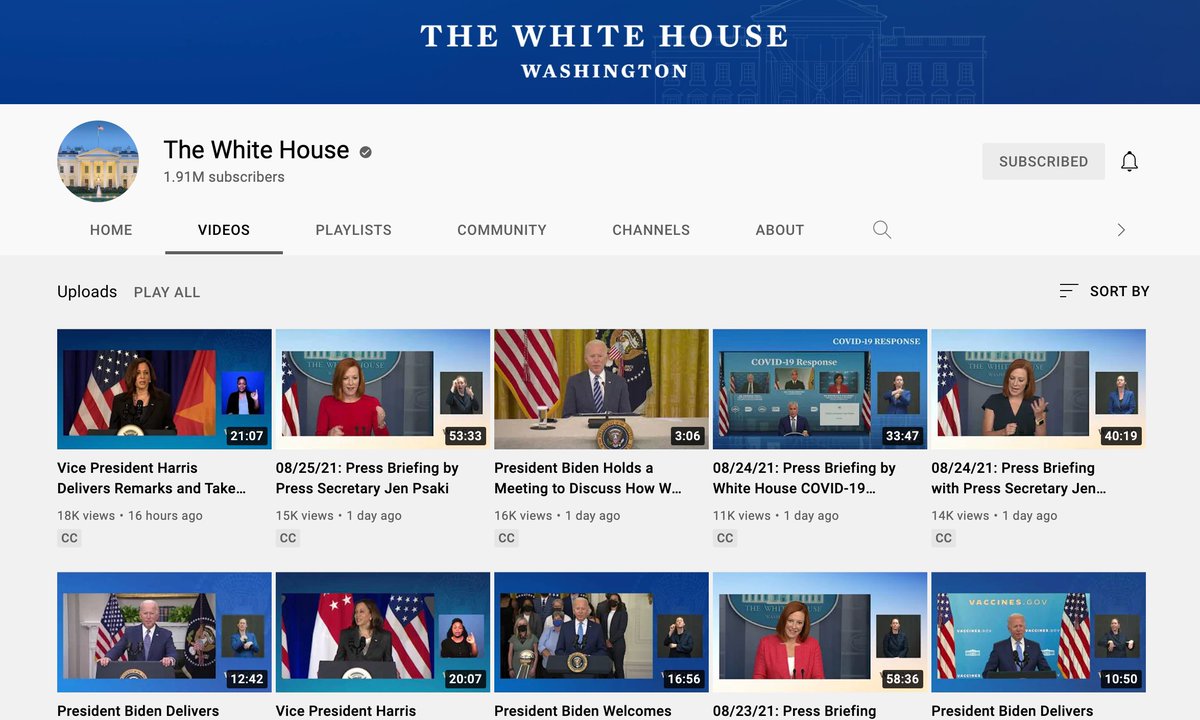Click '1.91M subscribers' text
Screen dimensions: 1200x720
click(224, 177)
